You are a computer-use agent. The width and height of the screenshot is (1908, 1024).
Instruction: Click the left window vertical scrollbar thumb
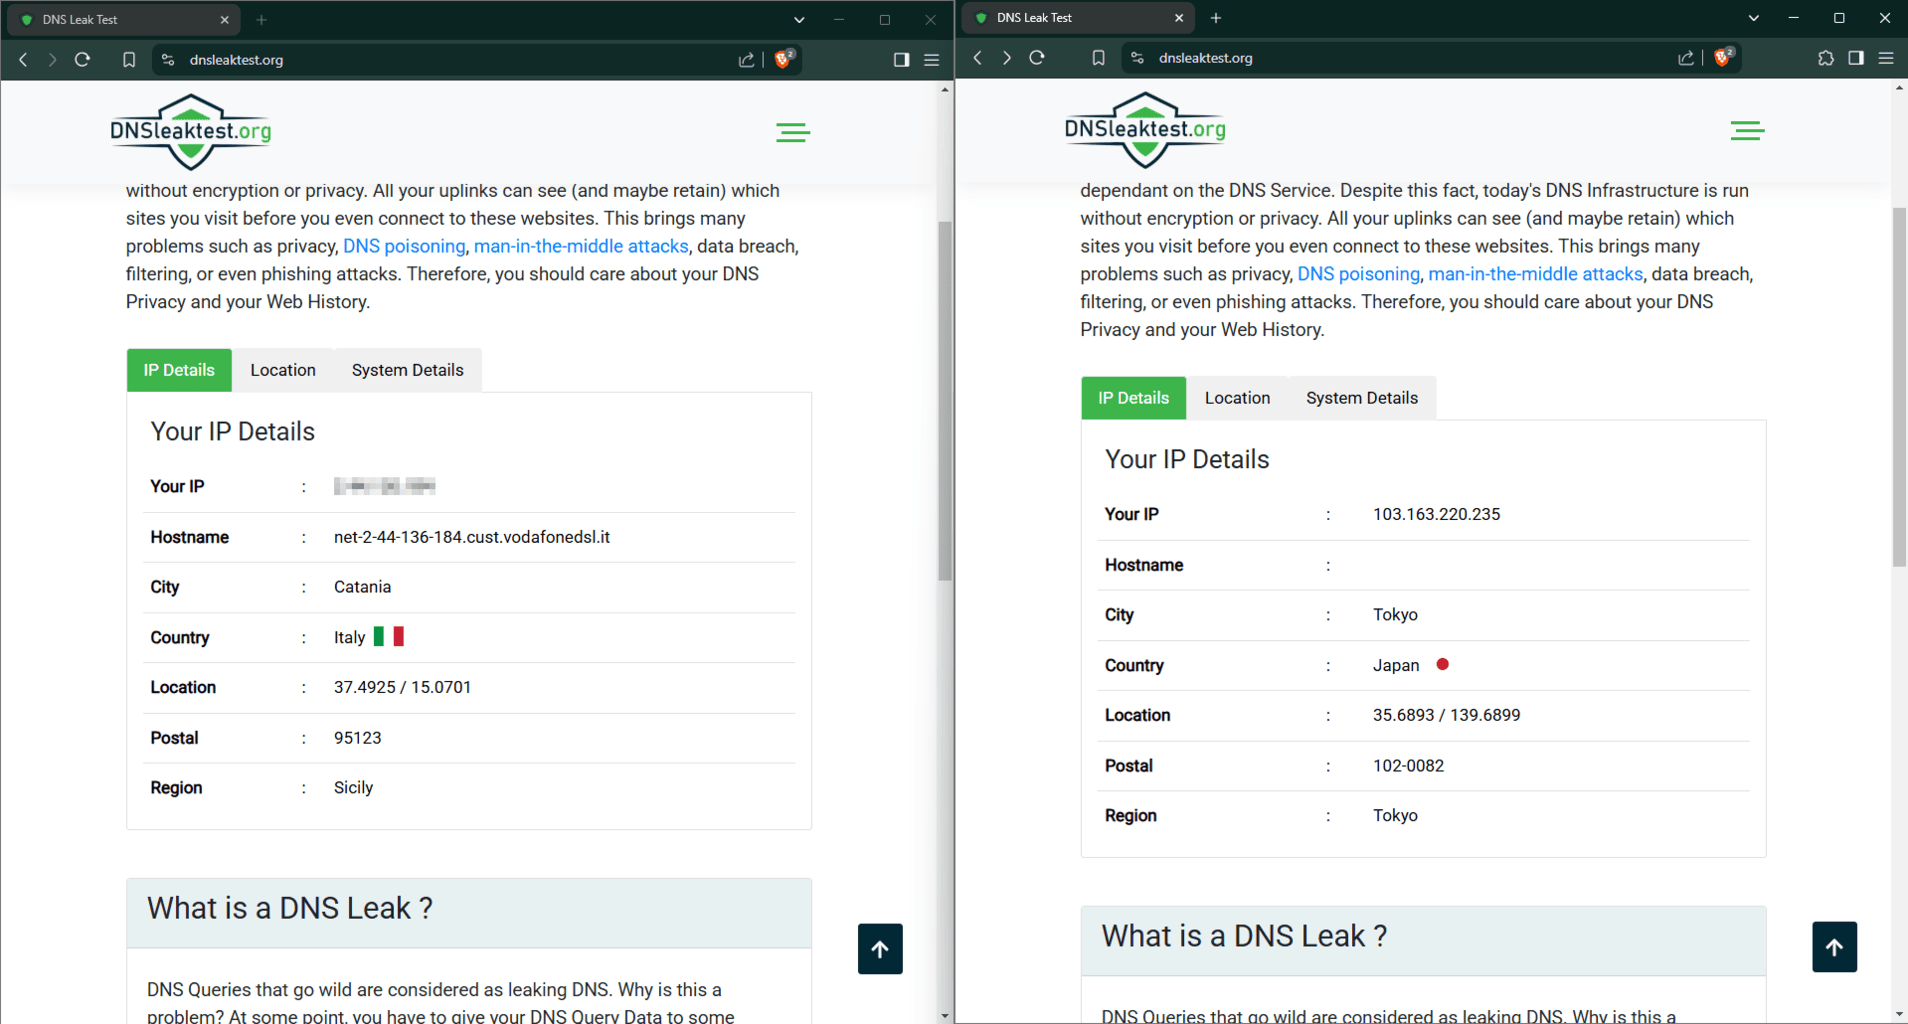[x=944, y=400]
